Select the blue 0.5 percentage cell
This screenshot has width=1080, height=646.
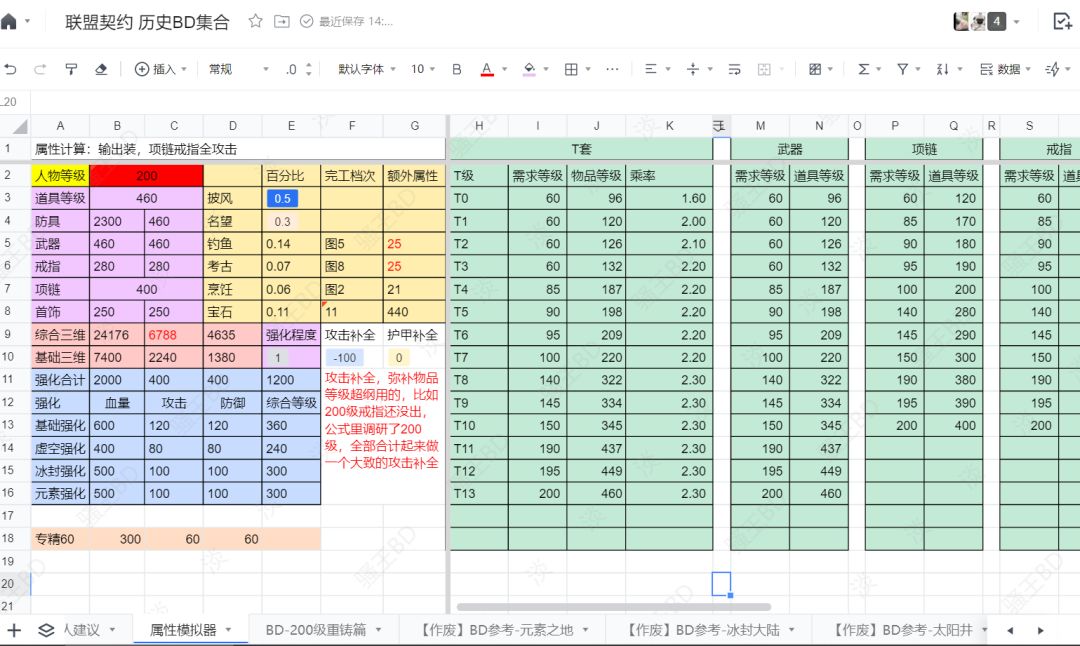point(282,198)
